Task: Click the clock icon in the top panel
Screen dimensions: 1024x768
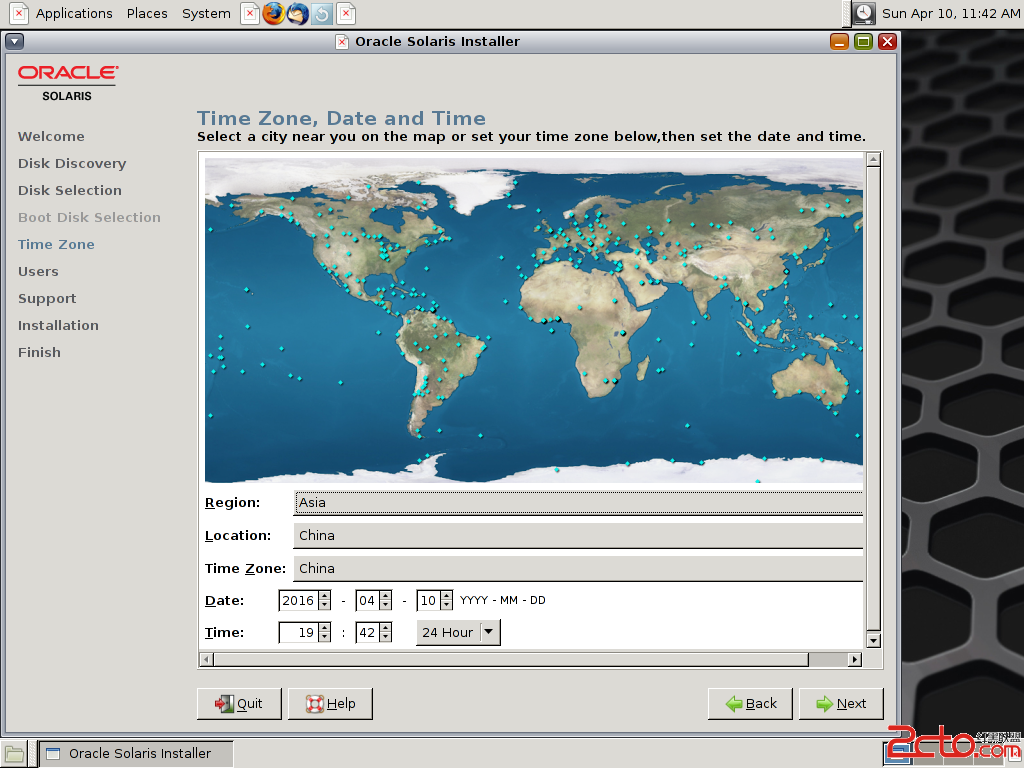Action: (863, 13)
